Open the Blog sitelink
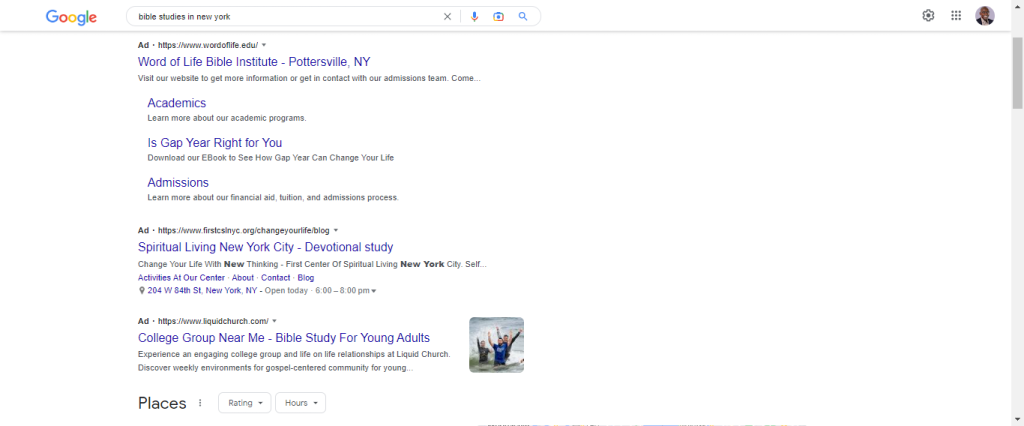Viewport: 1024px width, 426px height. coord(306,278)
